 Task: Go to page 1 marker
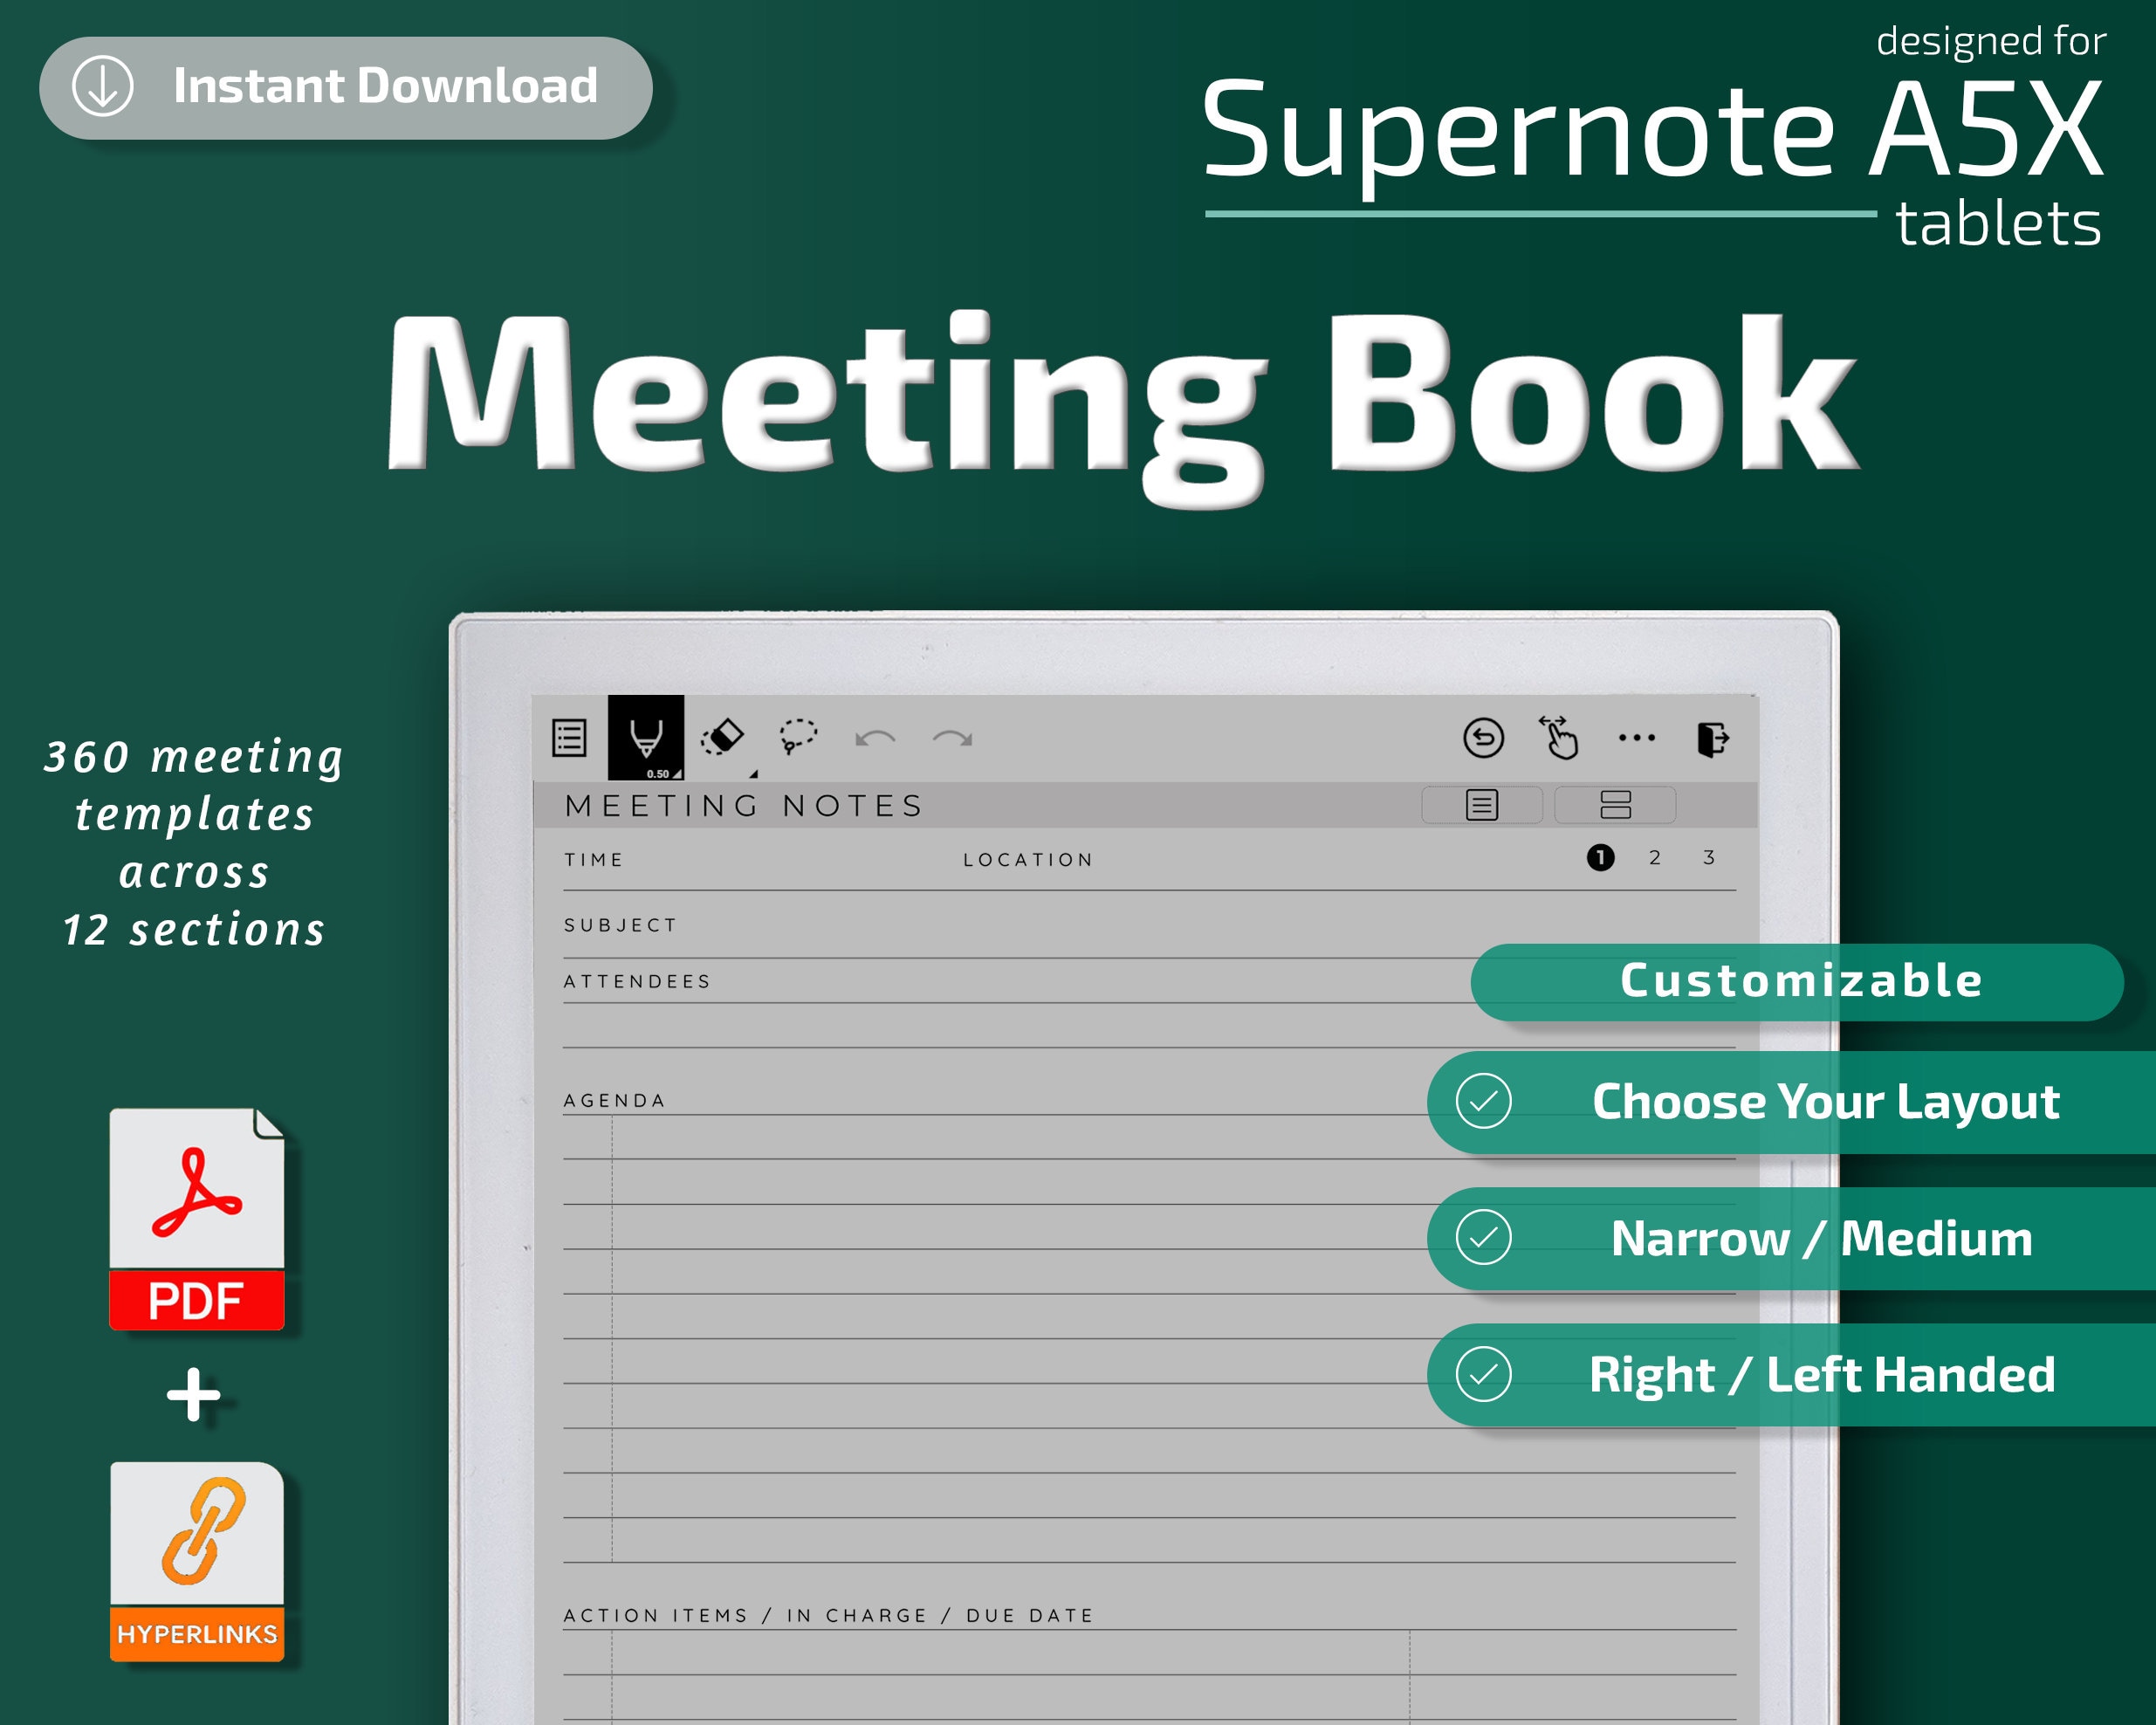(x=1601, y=858)
